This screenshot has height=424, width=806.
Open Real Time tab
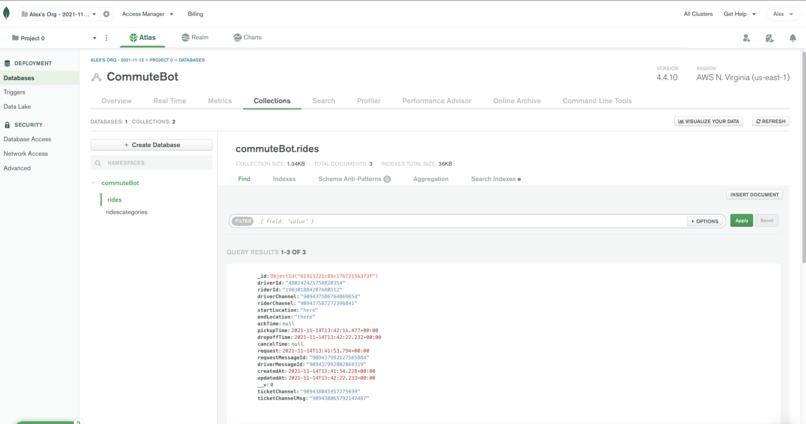coord(170,101)
